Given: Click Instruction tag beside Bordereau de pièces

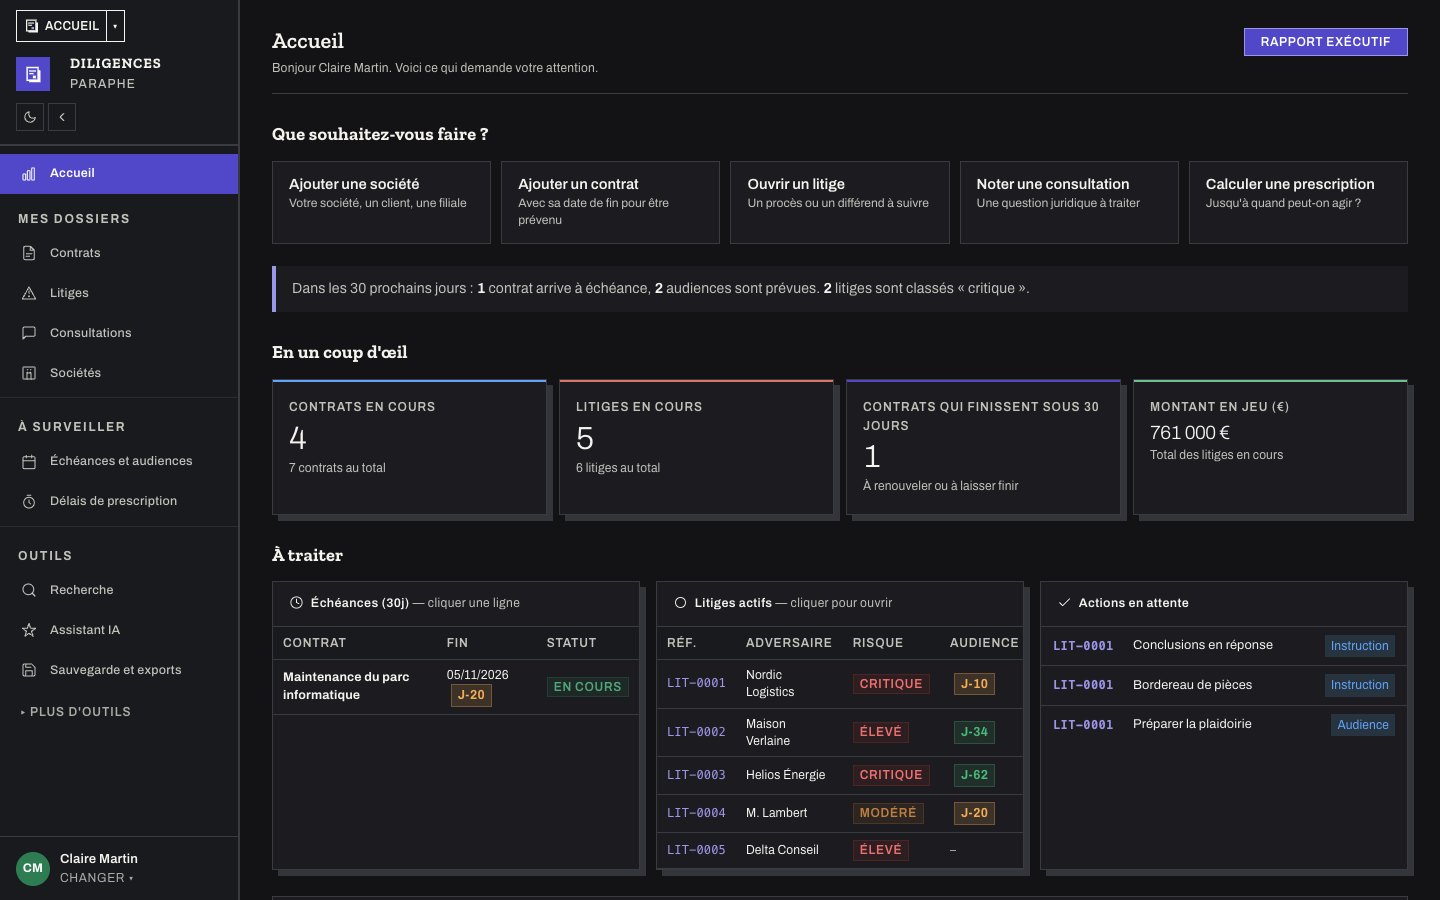Looking at the screenshot, I should click(x=1359, y=685).
